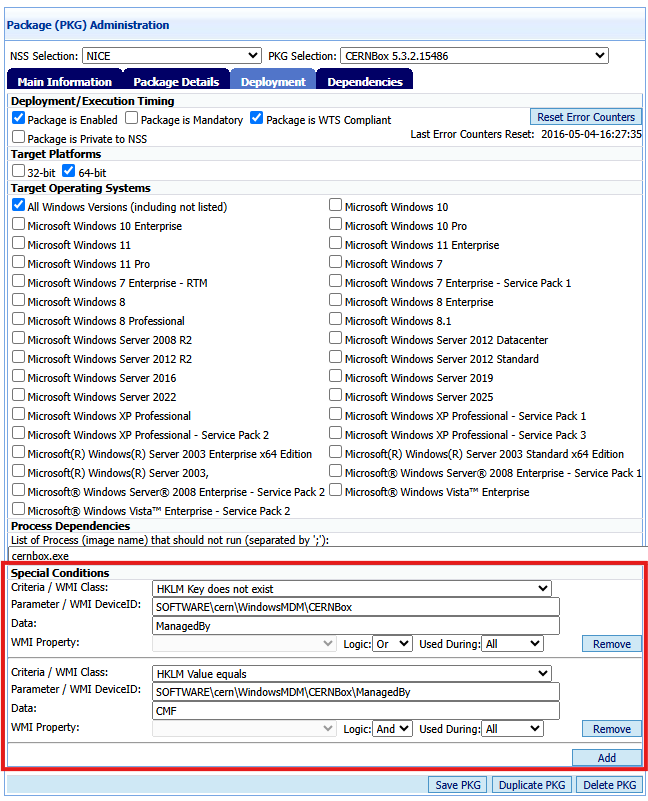This screenshot has height=801, width=648.
Task: Open the Package Details tab
Action: pyautogui.click(x=176, y=82)
